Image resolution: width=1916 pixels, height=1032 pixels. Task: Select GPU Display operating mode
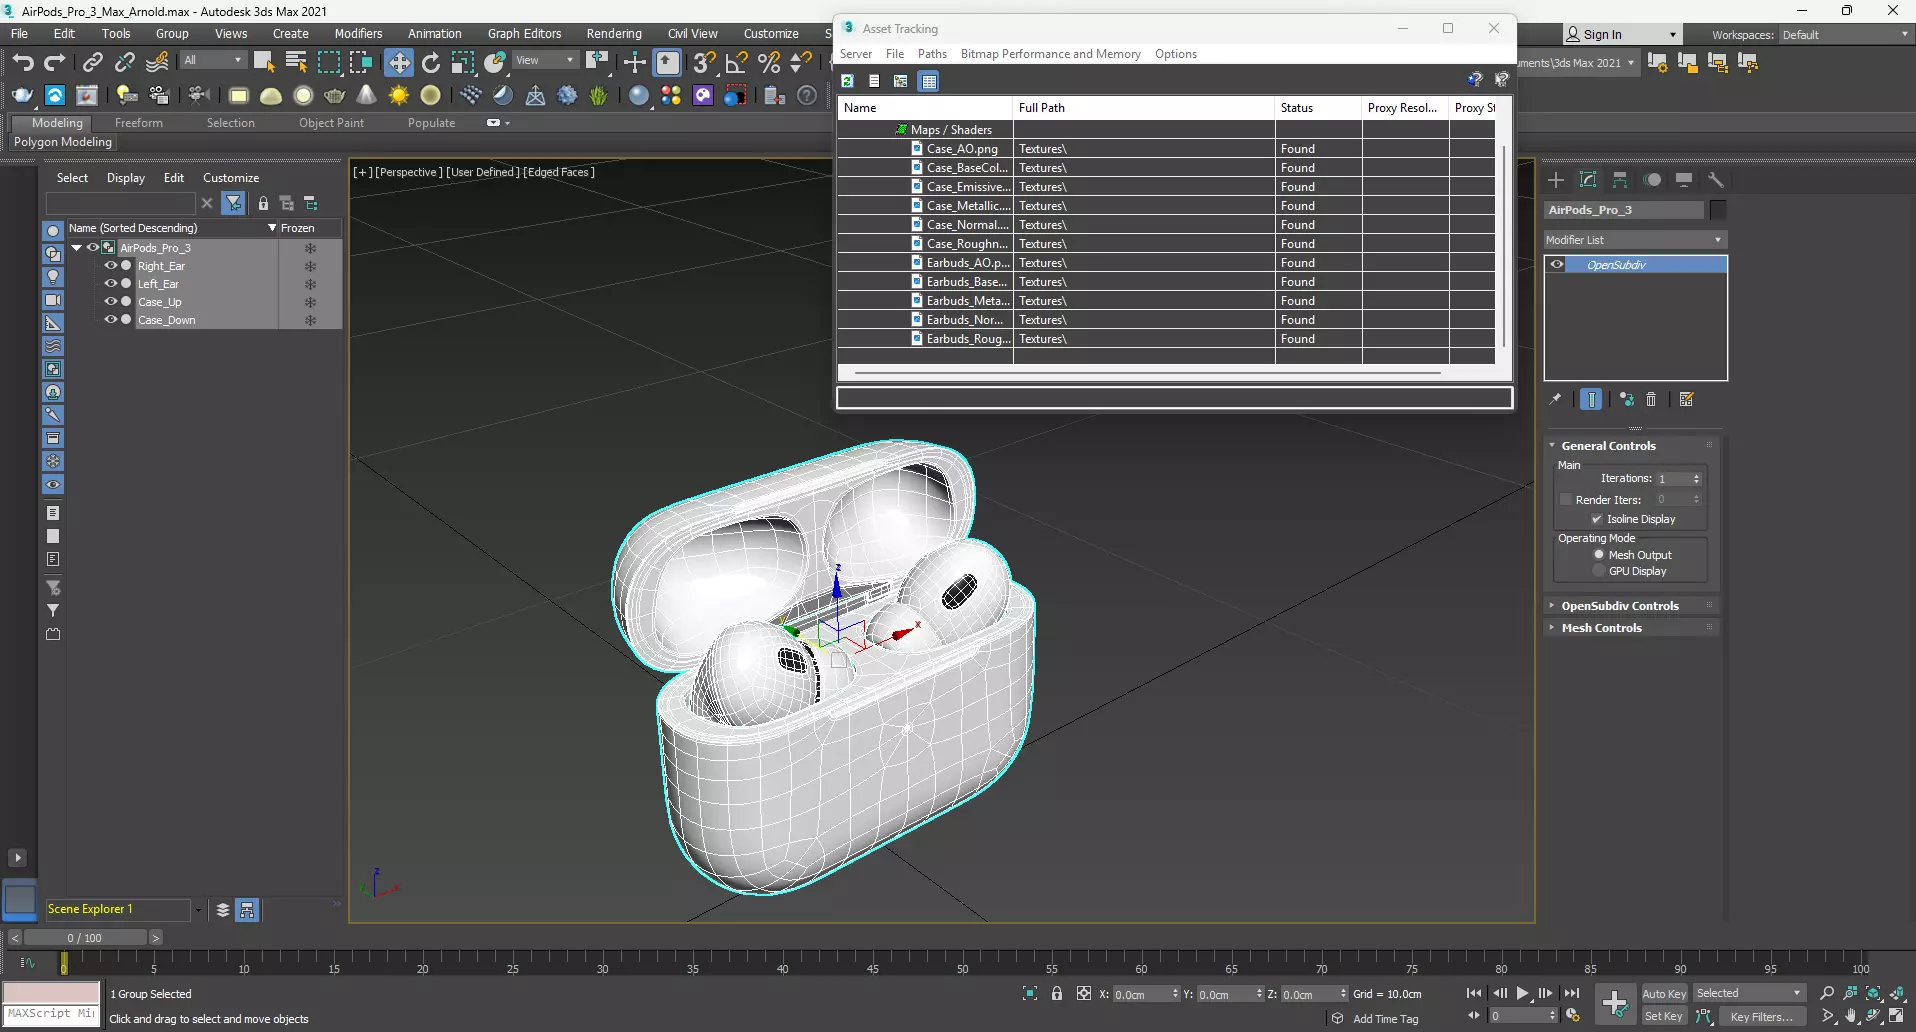click(1599, 571)
